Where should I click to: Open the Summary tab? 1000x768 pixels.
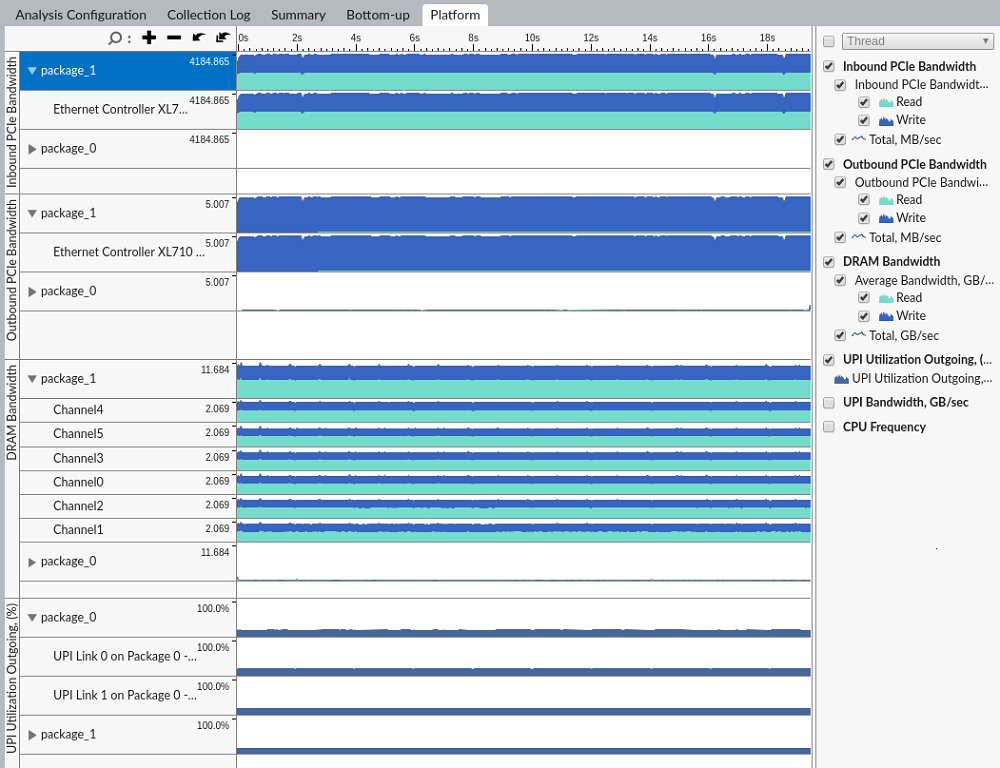298,15
